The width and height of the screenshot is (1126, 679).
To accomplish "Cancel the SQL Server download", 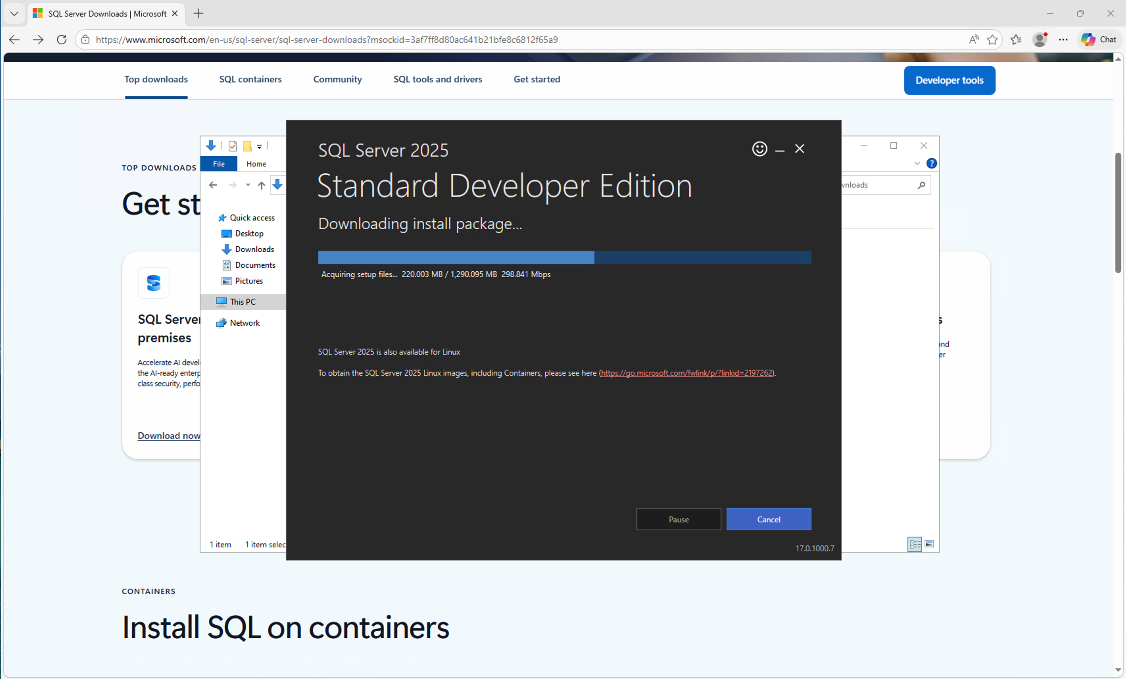I will (x=768, y=519).
